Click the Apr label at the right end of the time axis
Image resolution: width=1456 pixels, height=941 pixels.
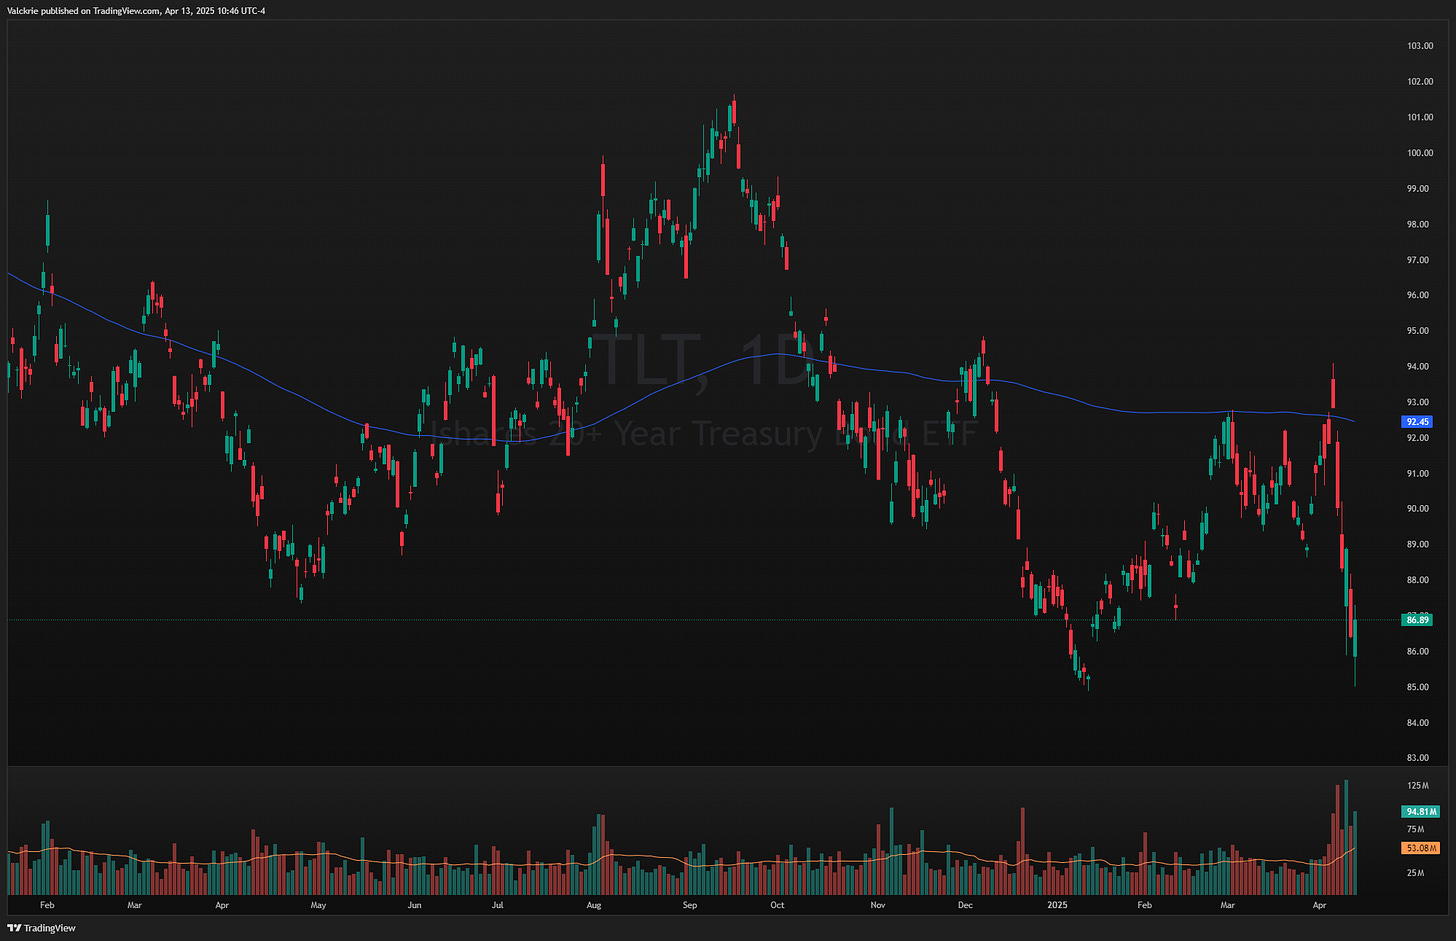[x=1320, y=905]
